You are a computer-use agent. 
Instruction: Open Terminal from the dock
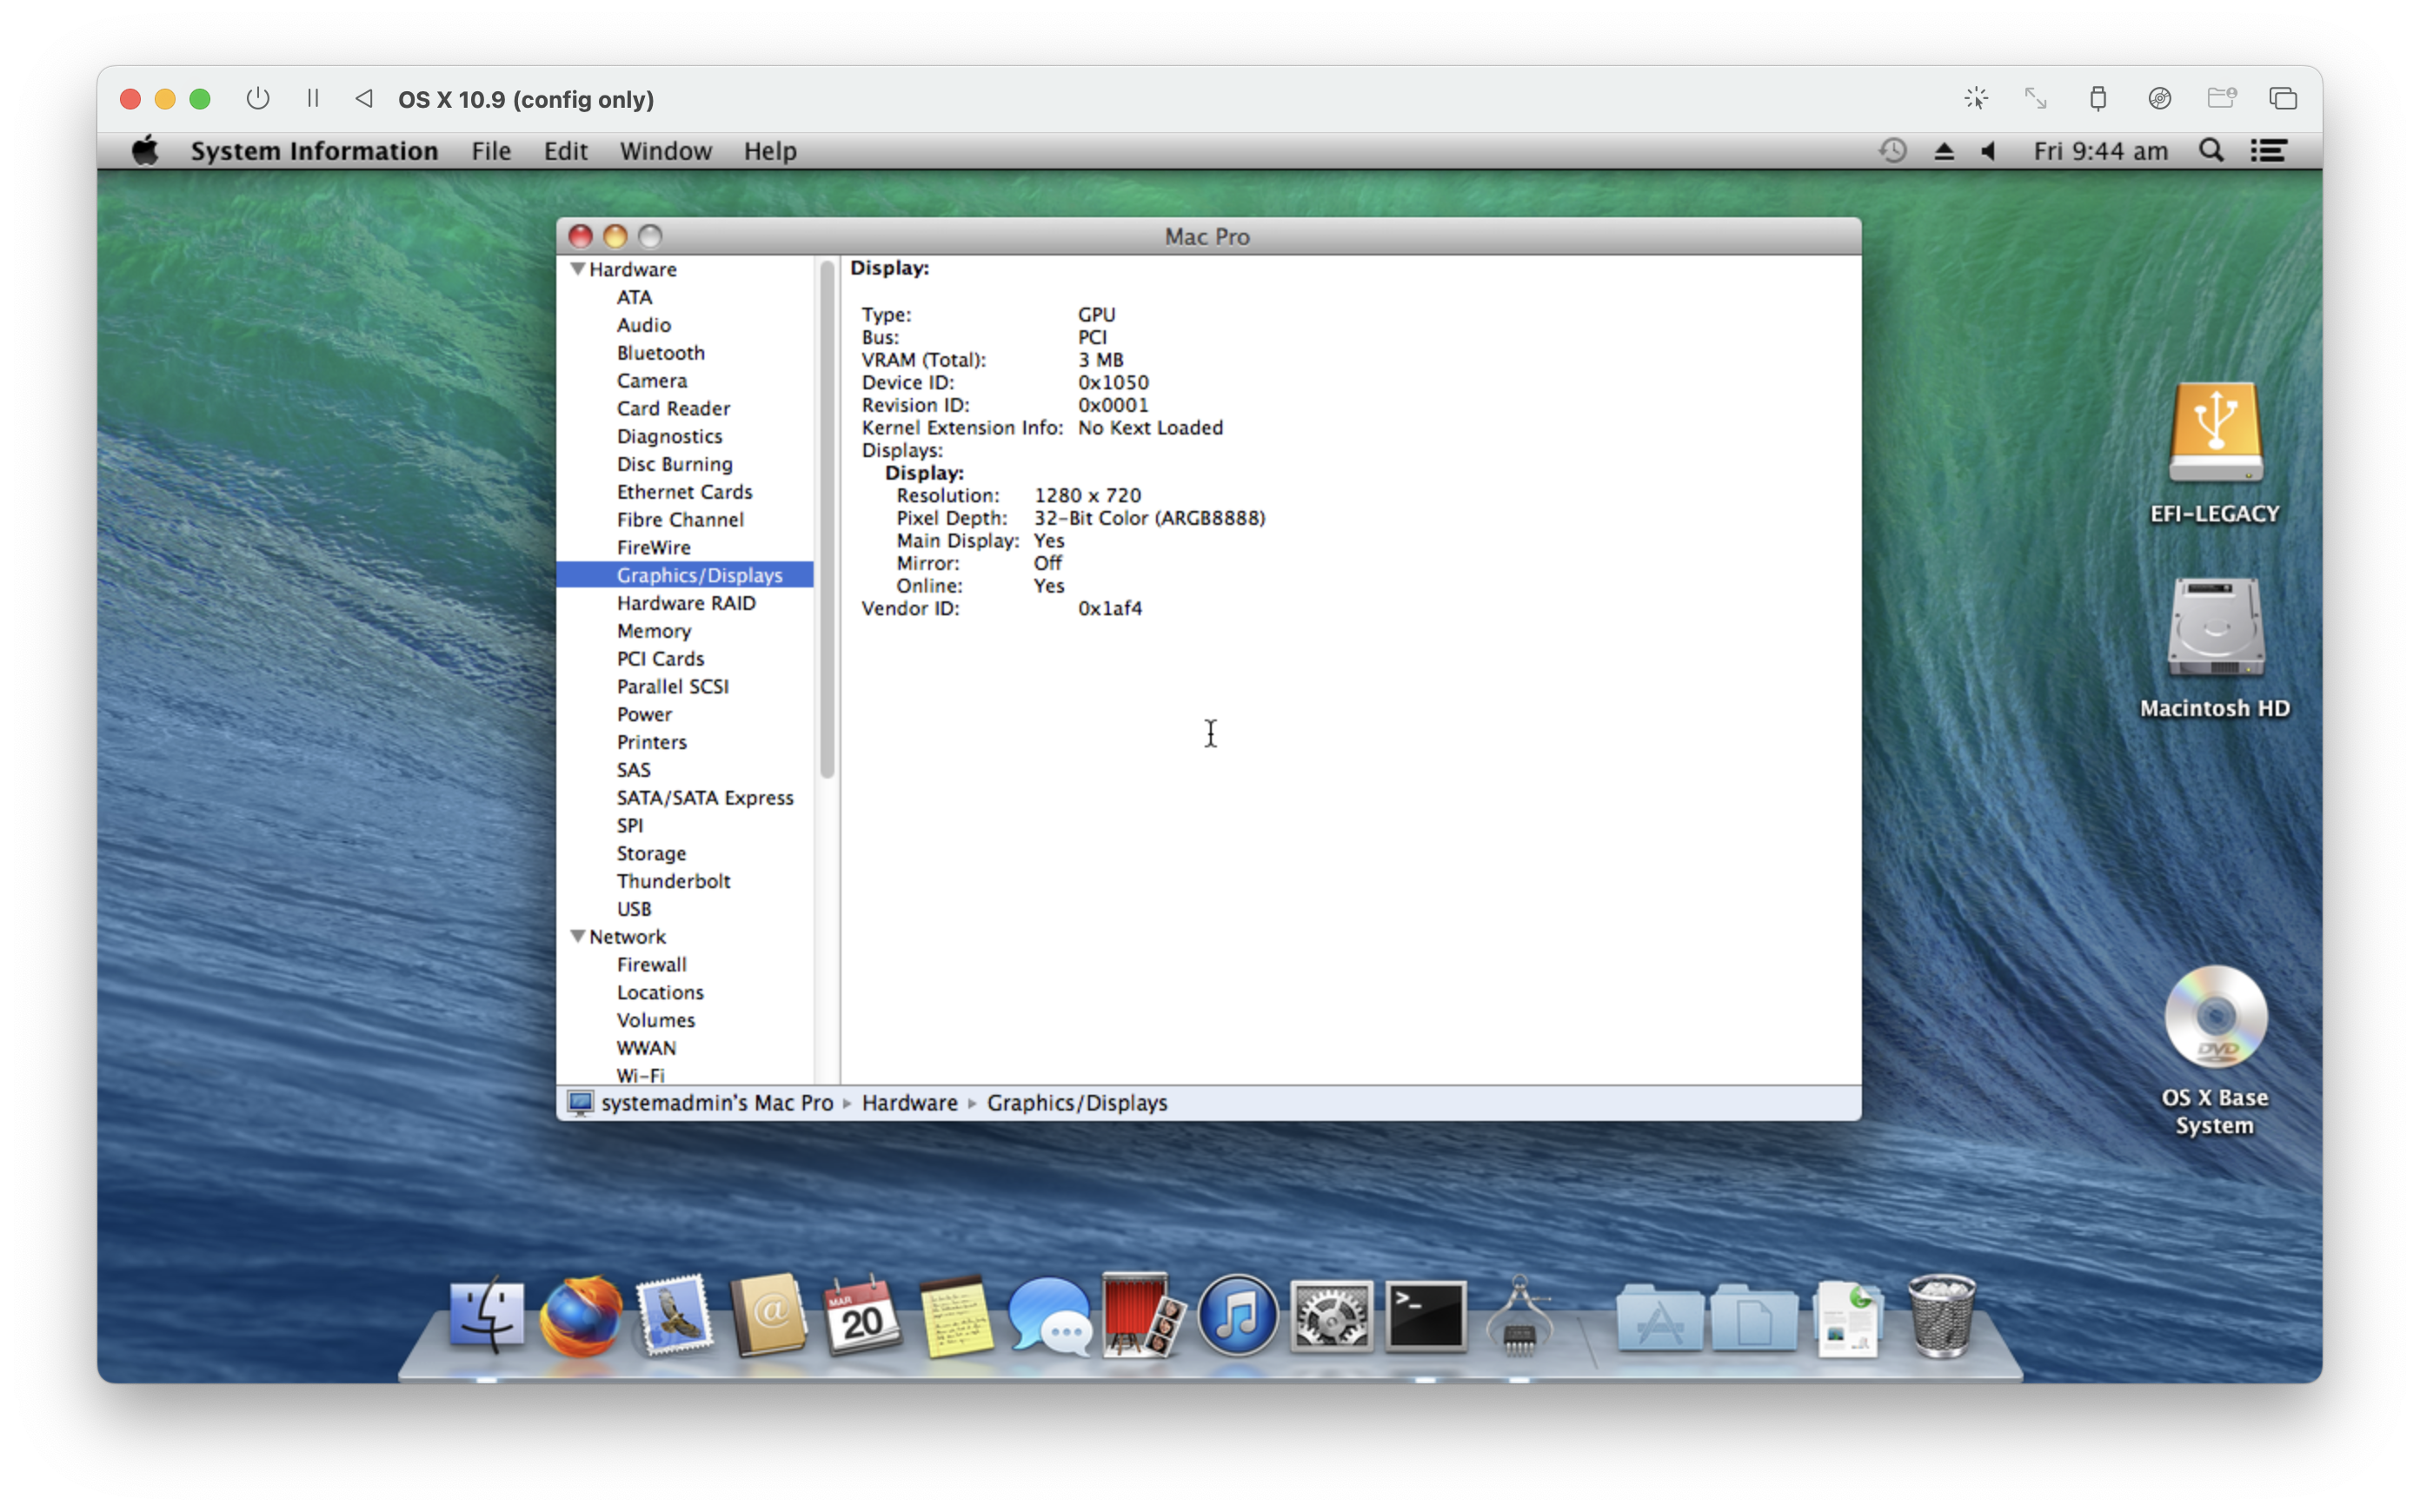(1425, 1316)
